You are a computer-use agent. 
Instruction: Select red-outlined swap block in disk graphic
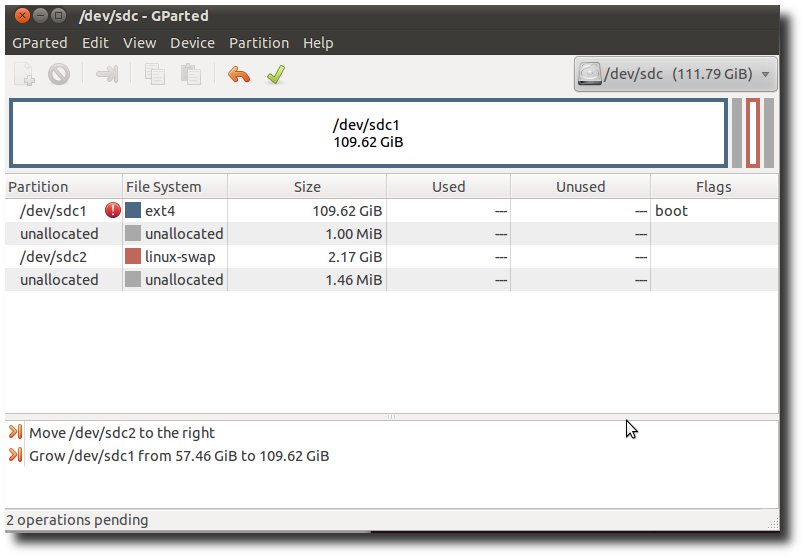[x=753, y=133]
